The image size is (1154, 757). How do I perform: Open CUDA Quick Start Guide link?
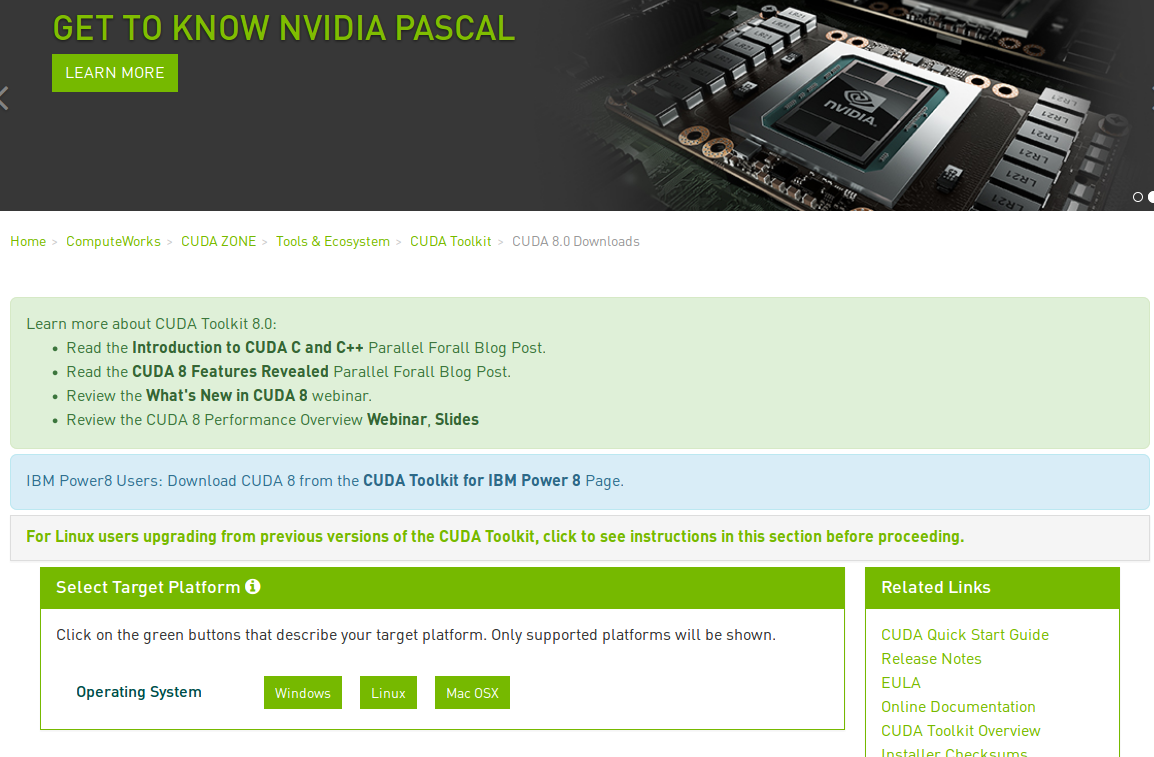[x=965, y=635]
